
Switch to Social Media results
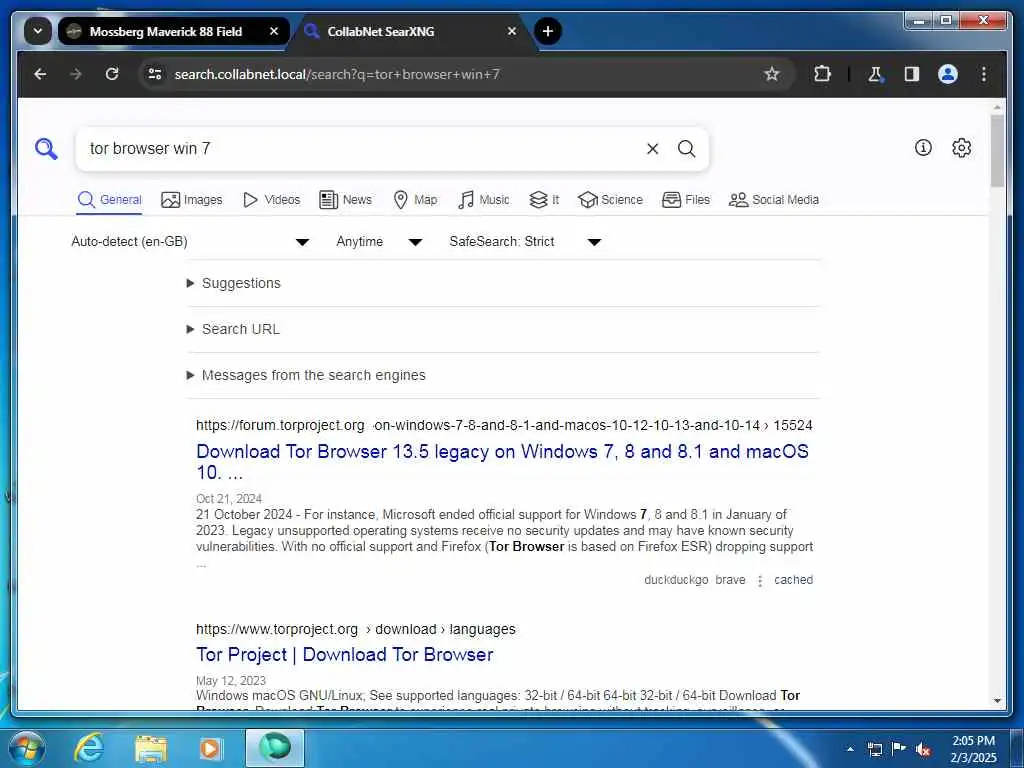coord(774,200)
